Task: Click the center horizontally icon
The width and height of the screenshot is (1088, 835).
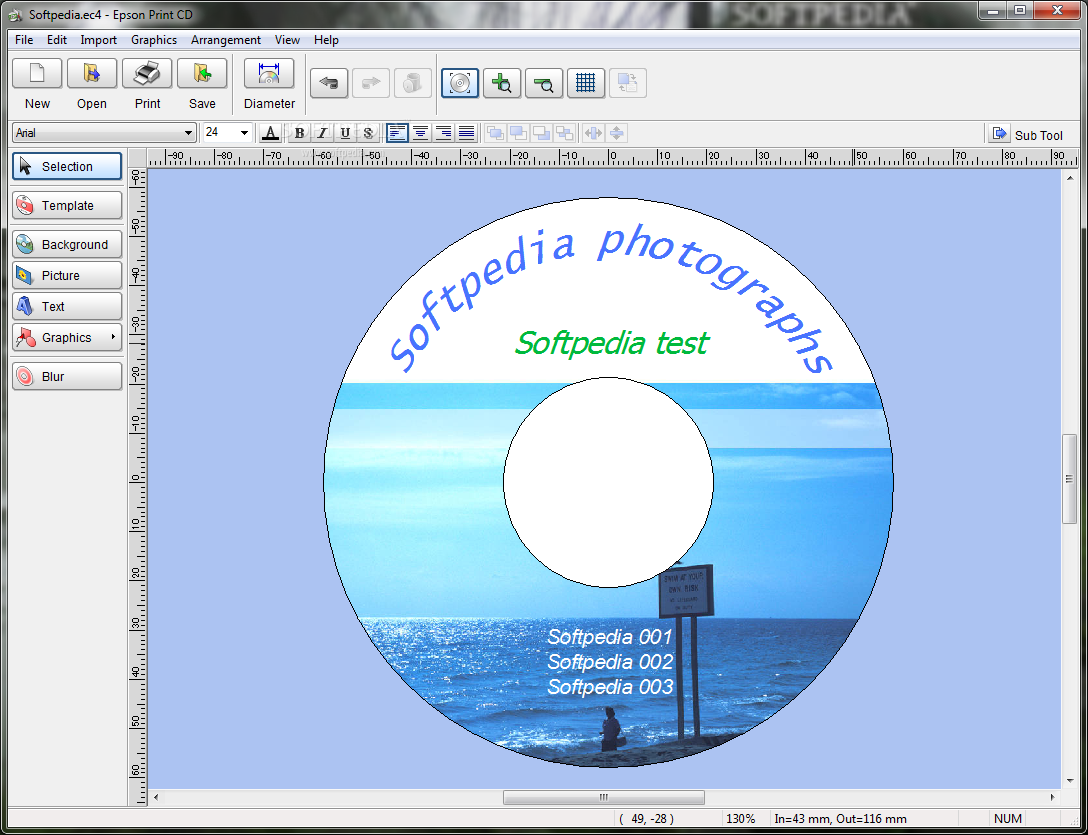Action: (x=593, y=133)
